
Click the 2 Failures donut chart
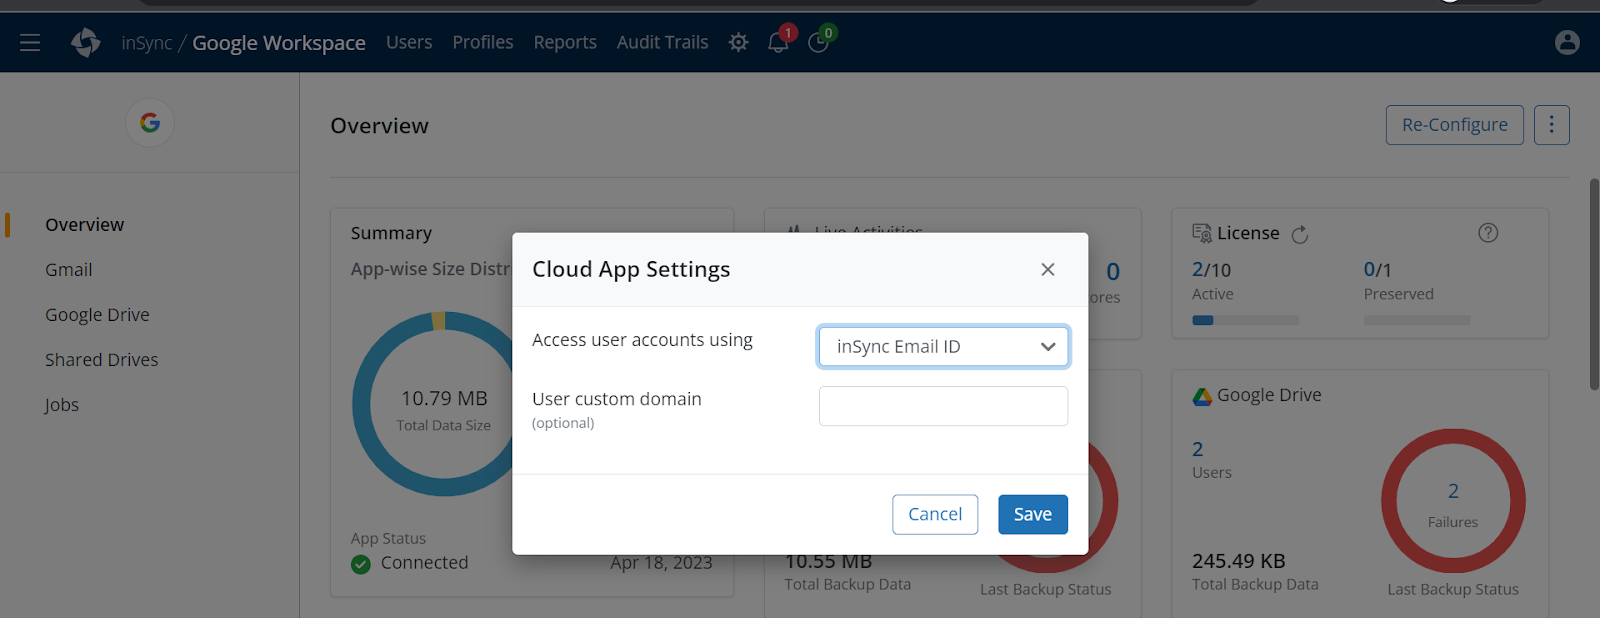1453,501
